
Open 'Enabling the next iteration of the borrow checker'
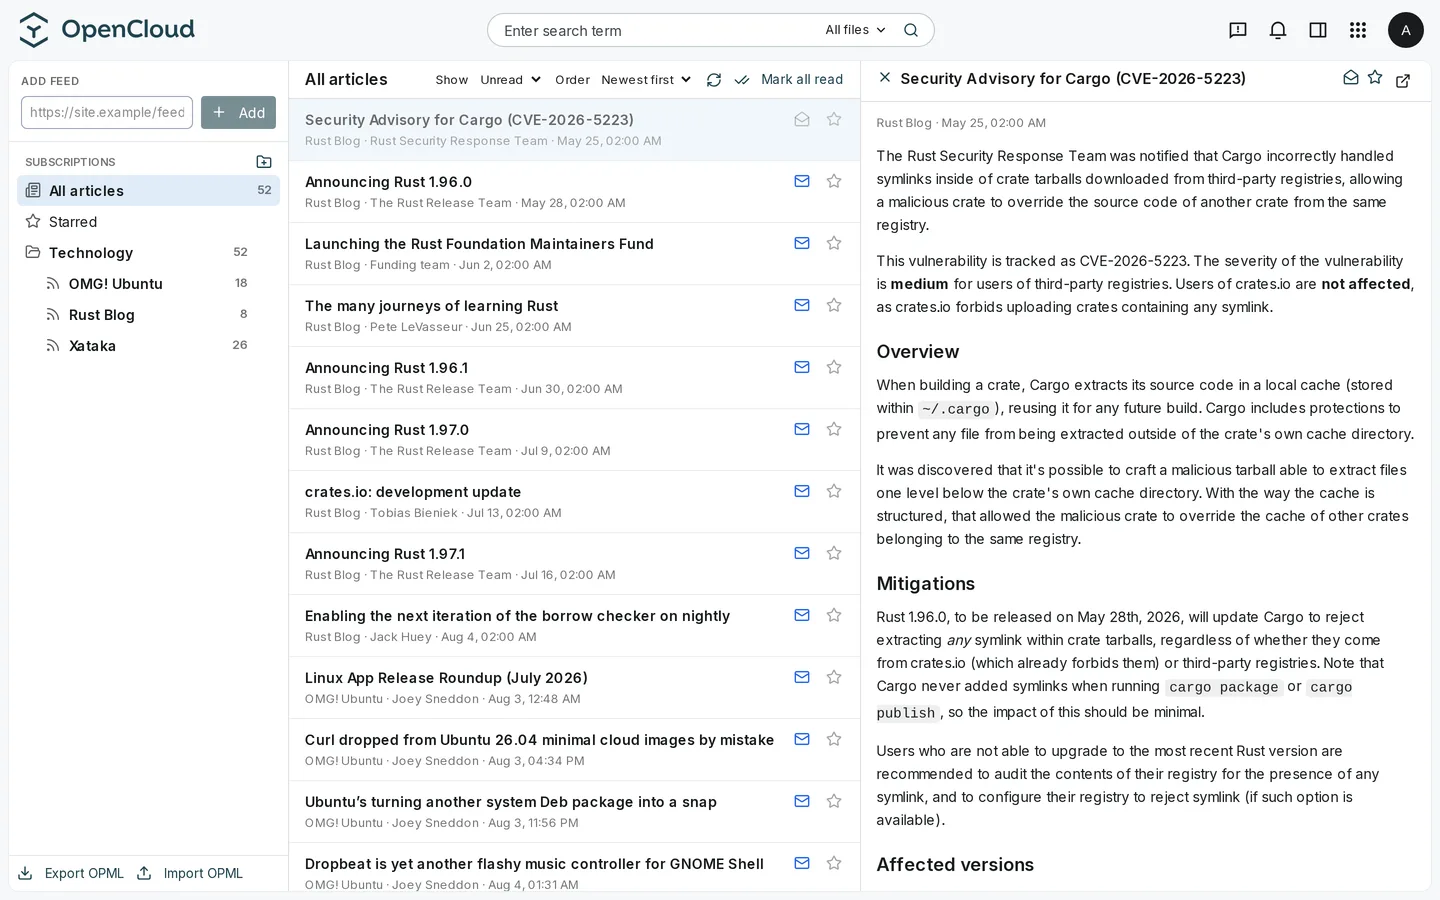[x=574, y=626]
